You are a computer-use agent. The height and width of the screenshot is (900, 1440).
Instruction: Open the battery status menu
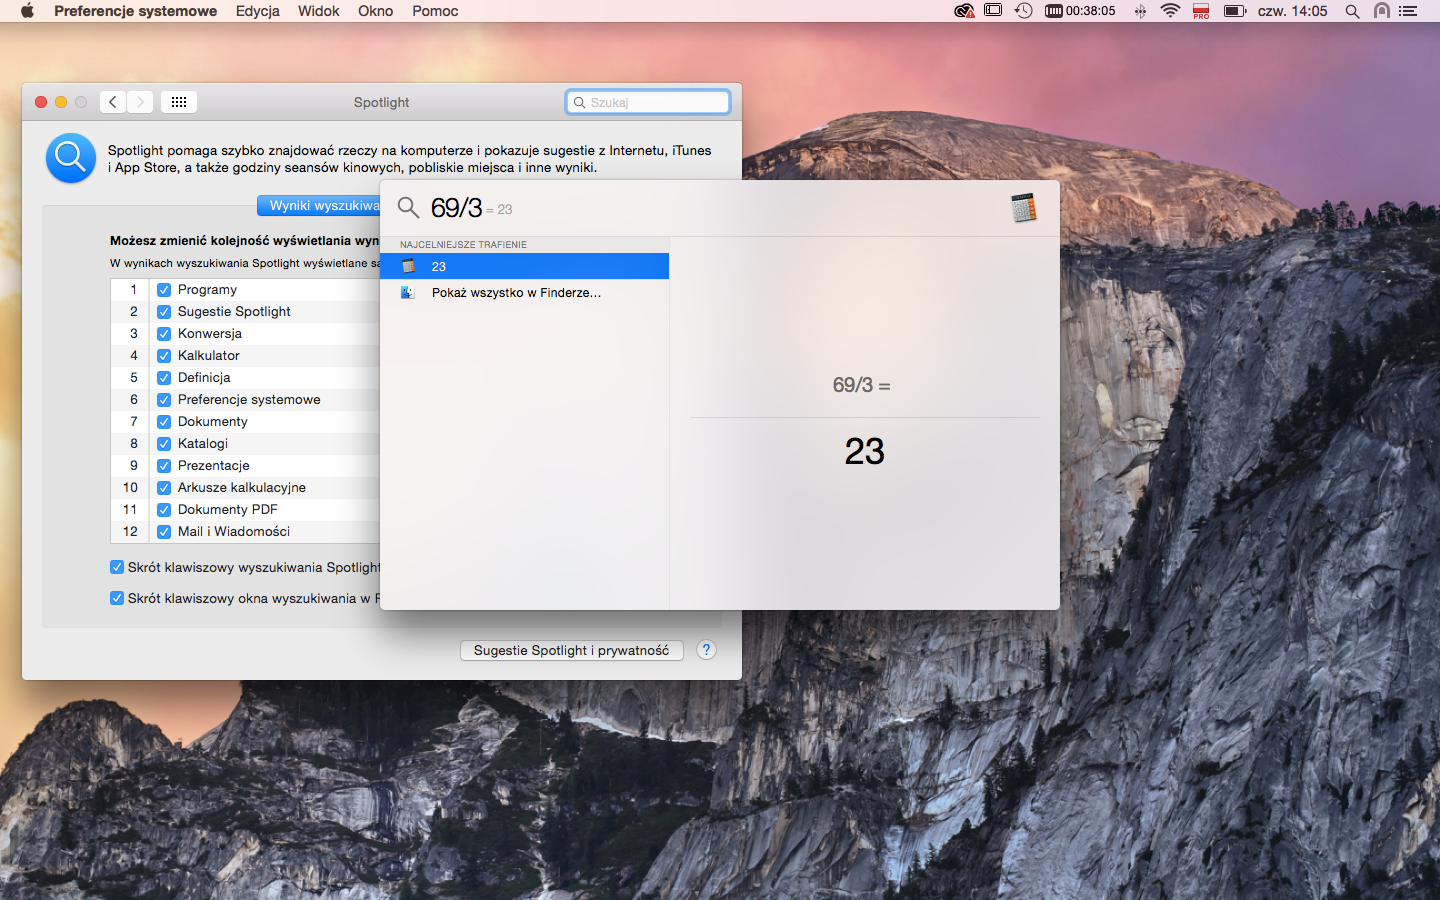(x=1235, y=11)
